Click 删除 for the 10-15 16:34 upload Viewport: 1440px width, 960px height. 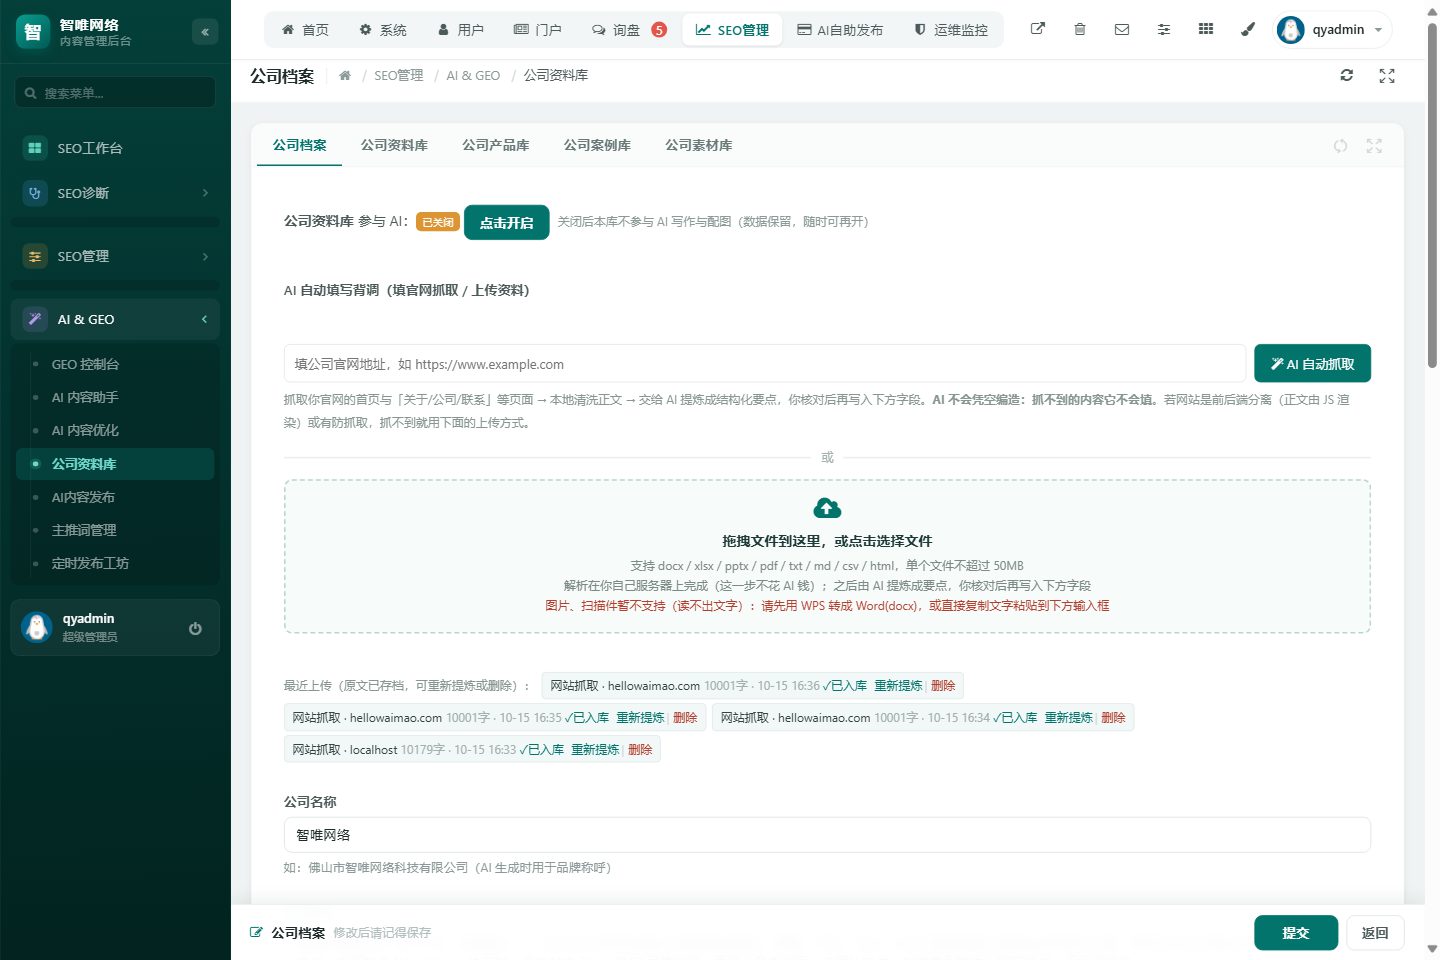pyautogui.click(x=1113, y=718)
